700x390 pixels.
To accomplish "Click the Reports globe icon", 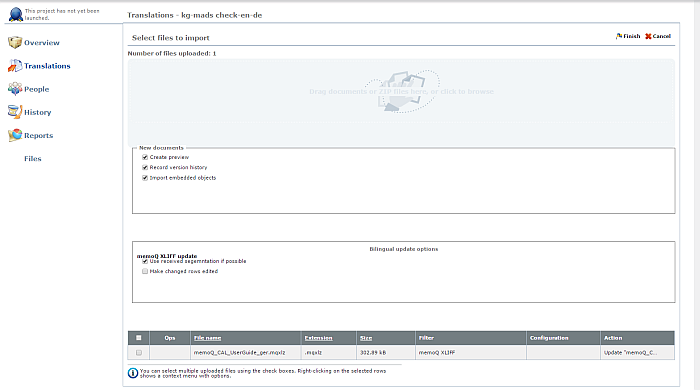I will [x=15, y=135].
